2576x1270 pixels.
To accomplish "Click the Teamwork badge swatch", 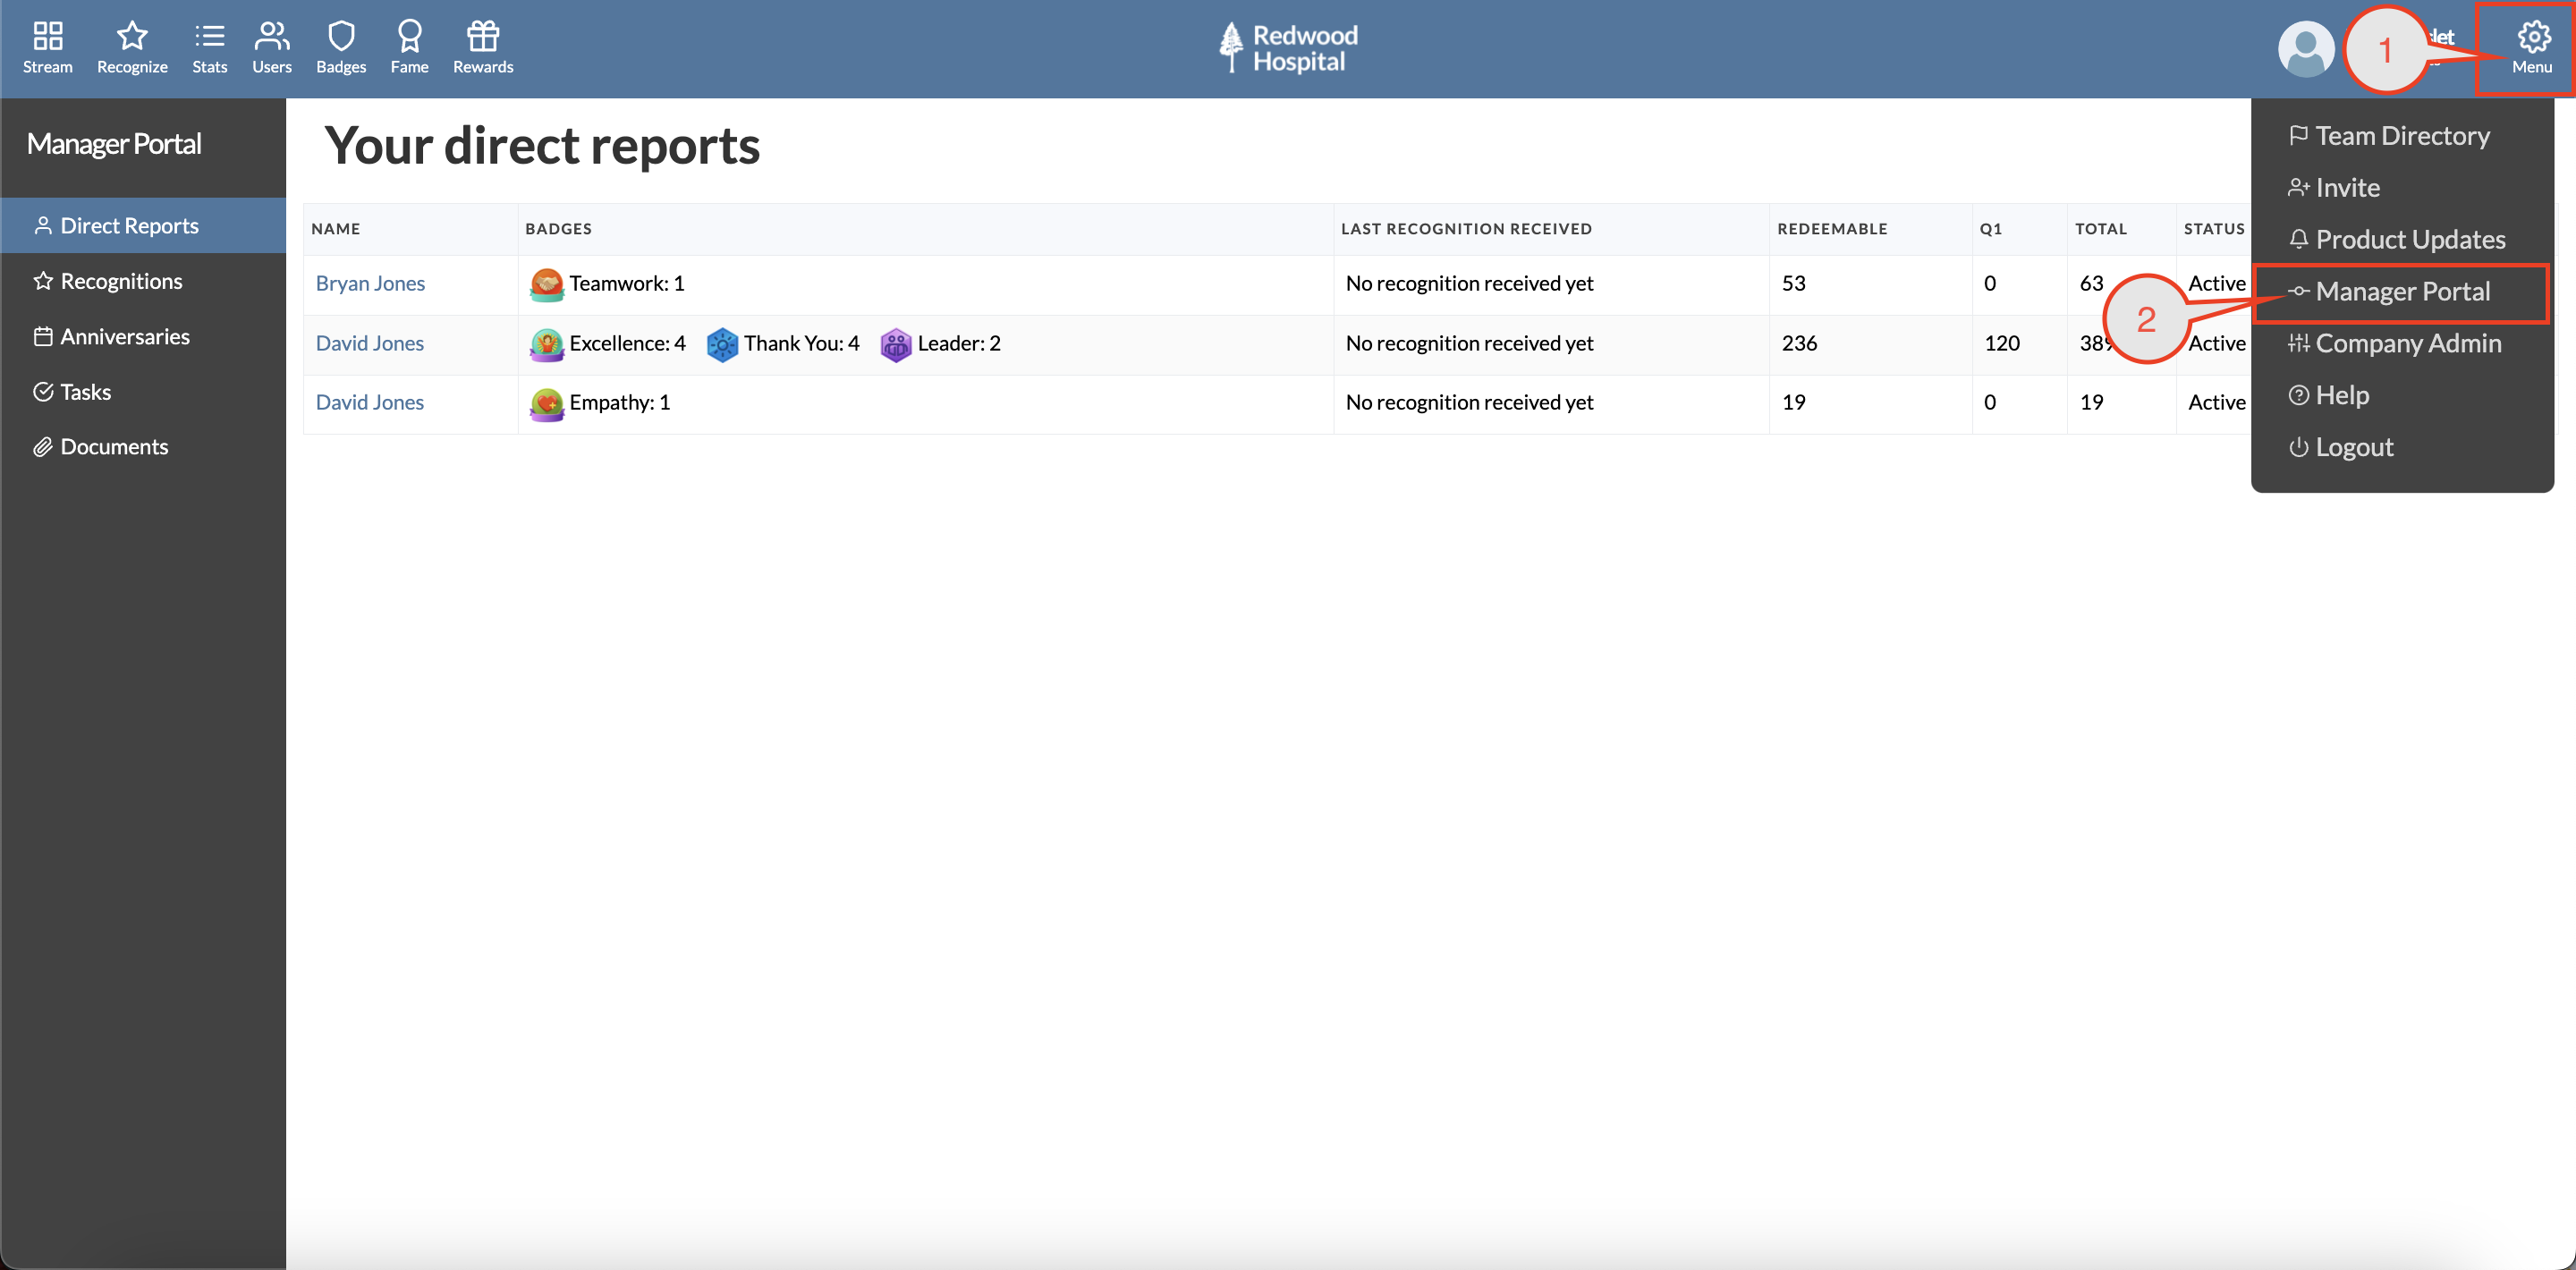I will pos(547,284).
